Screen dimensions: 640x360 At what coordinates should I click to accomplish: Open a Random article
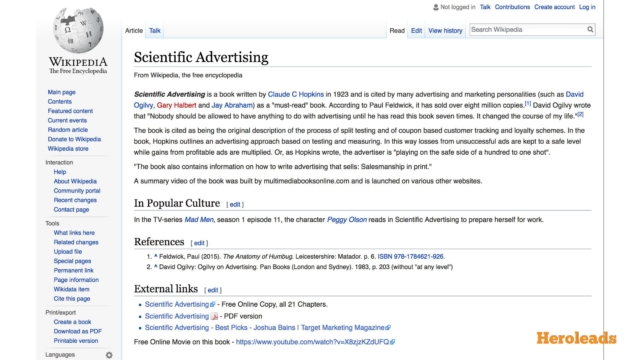68,130
